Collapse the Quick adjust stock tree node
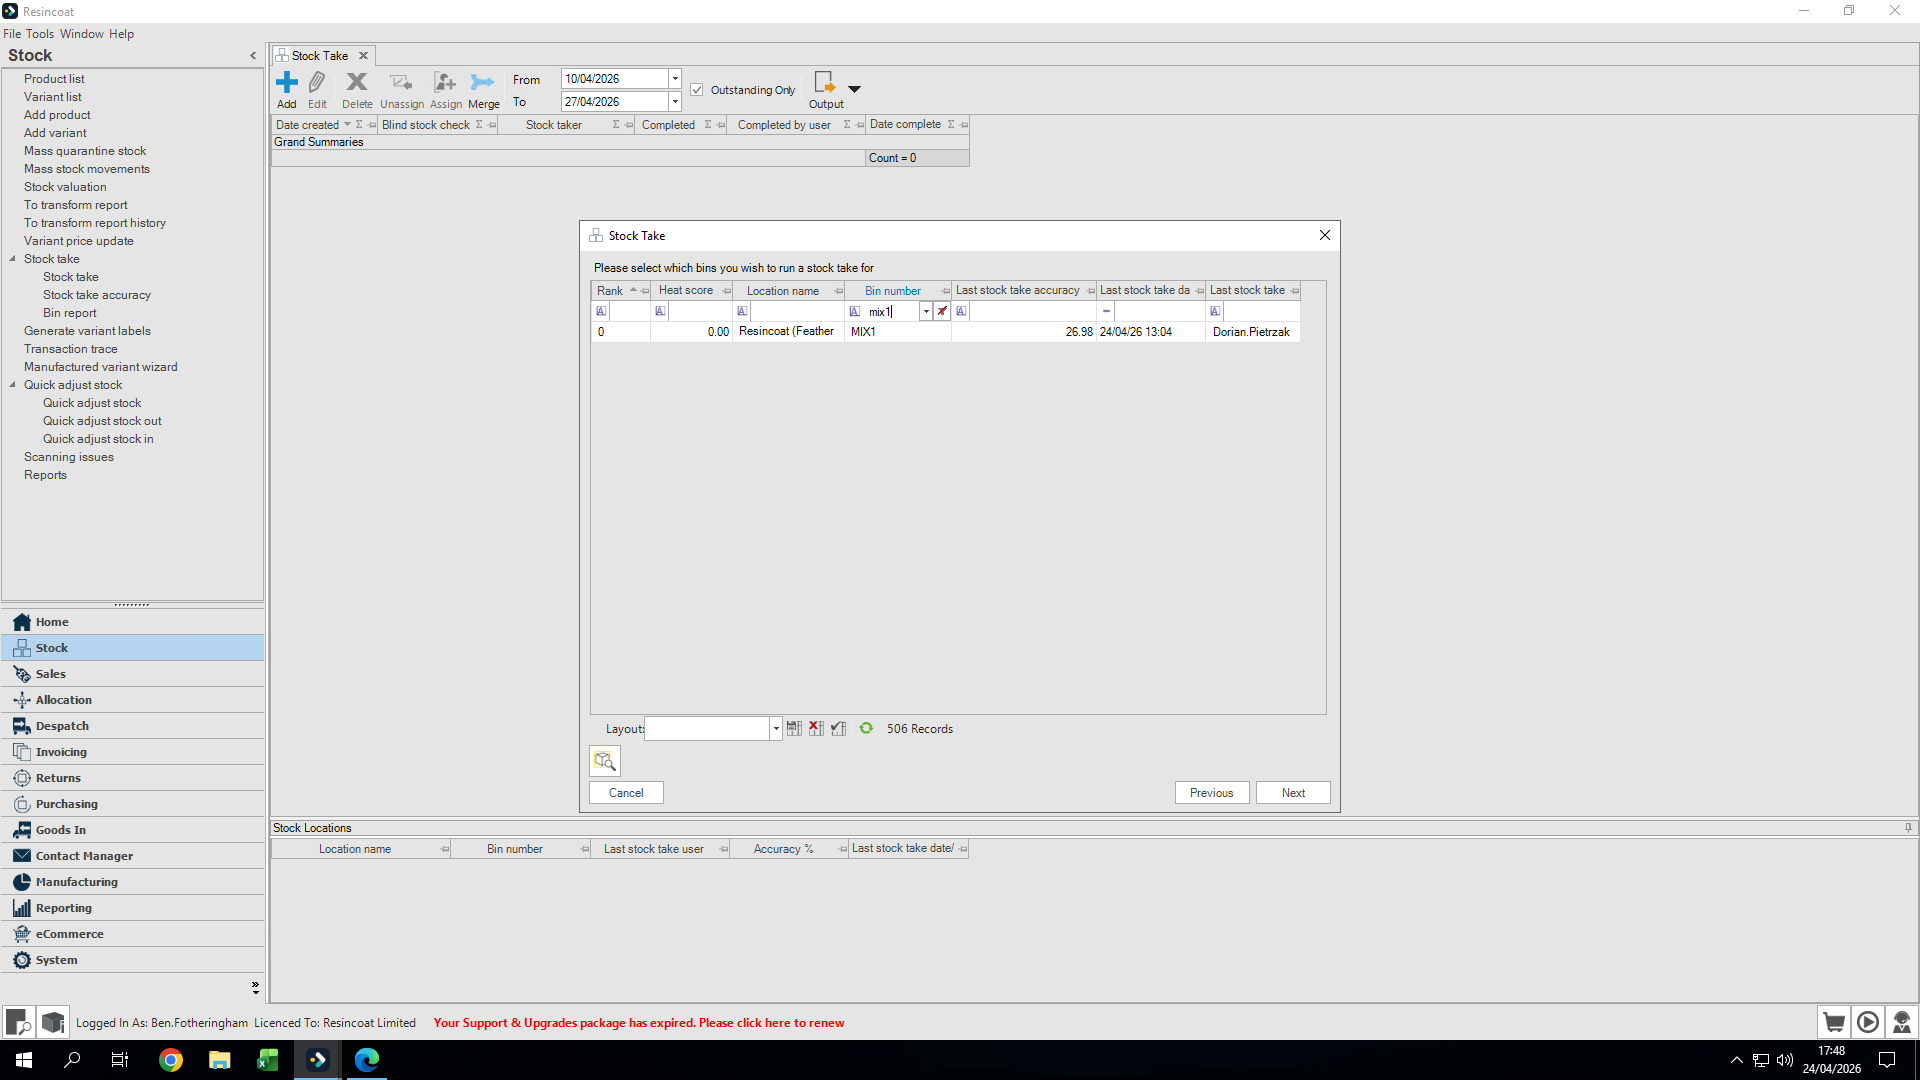The image size is (1920, 1080). 13,385
